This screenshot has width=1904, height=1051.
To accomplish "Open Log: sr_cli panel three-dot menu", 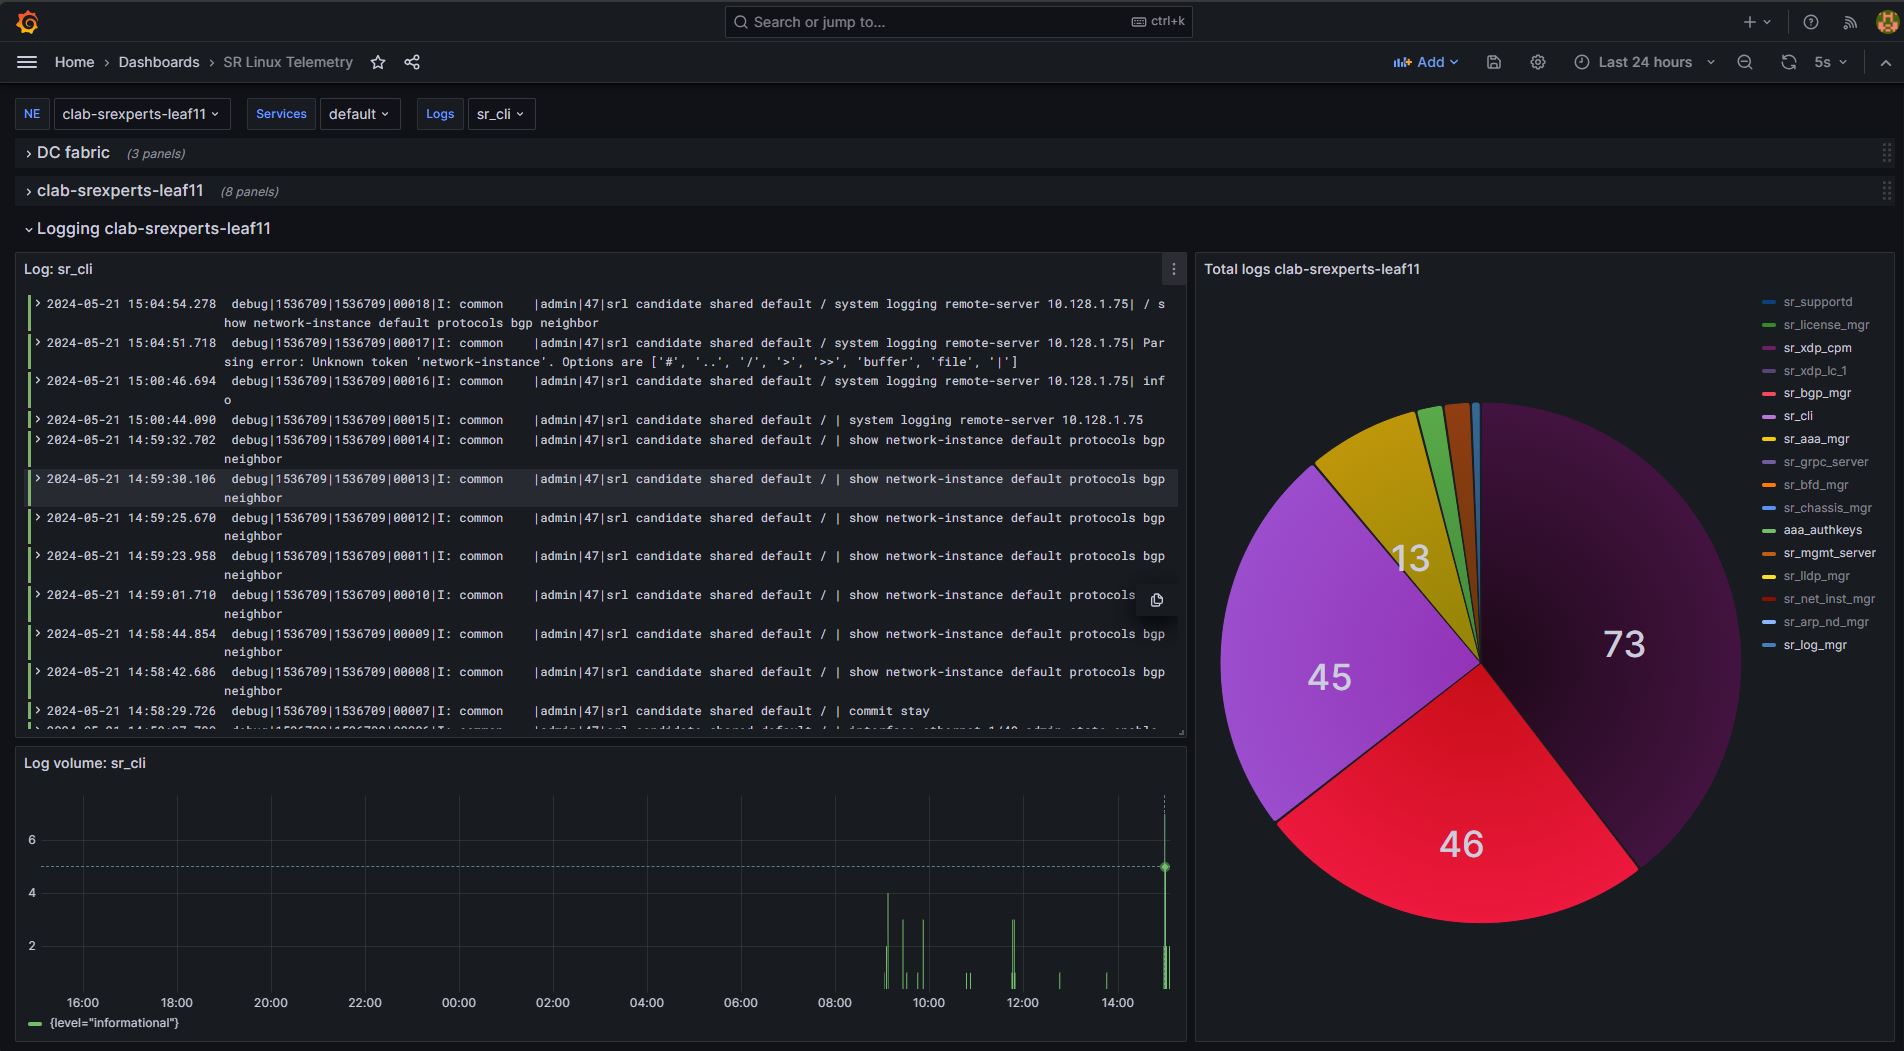I will pos(1174,269).
